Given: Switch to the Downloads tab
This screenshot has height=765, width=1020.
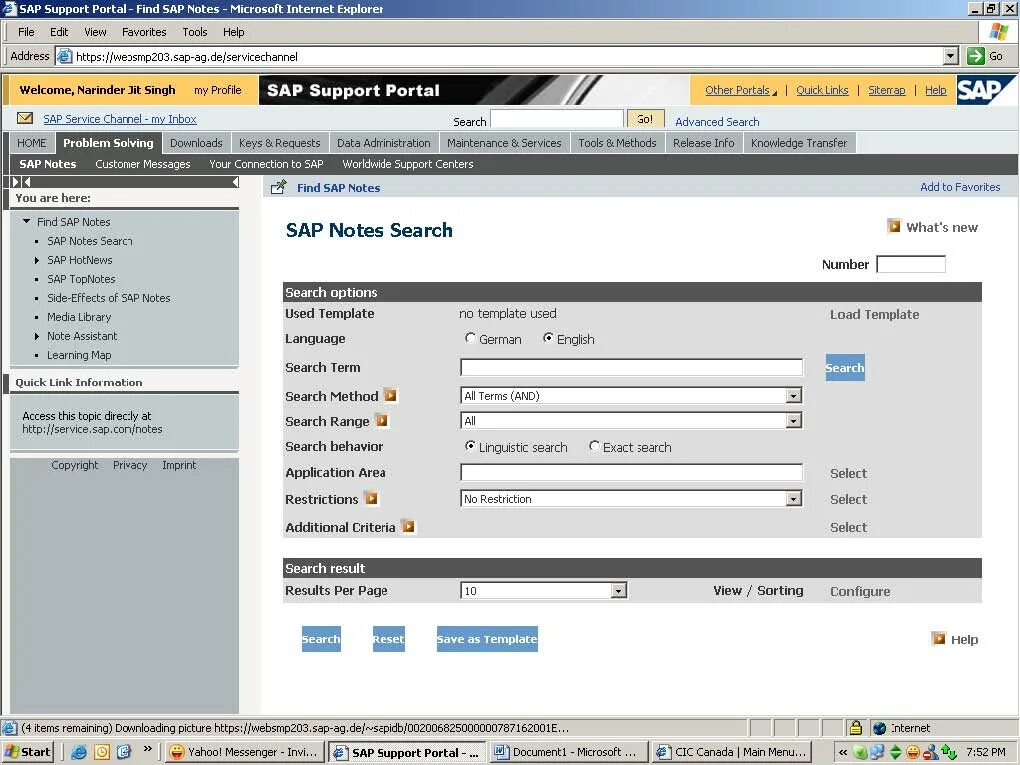Looking at the screenshot, I should (x=196, y=143).
